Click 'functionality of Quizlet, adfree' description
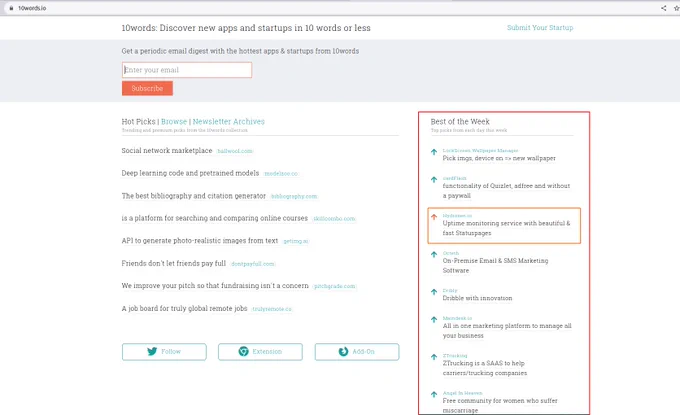Viewport: 680px width, 415px height. 506,191
